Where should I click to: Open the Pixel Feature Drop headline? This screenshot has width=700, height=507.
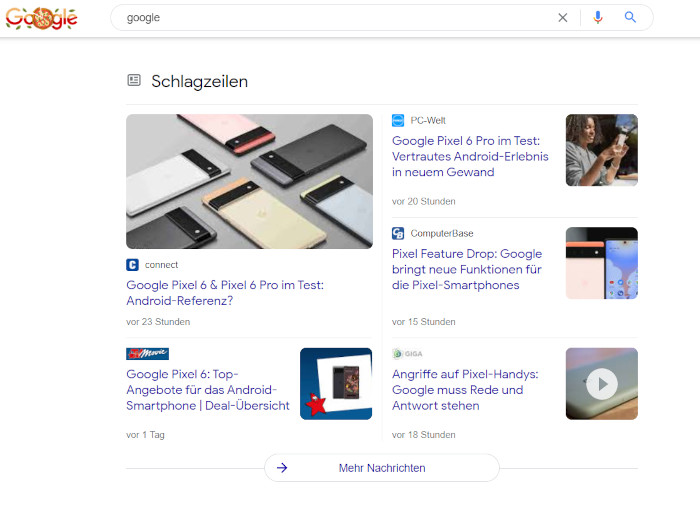click(x=467, y=269)
